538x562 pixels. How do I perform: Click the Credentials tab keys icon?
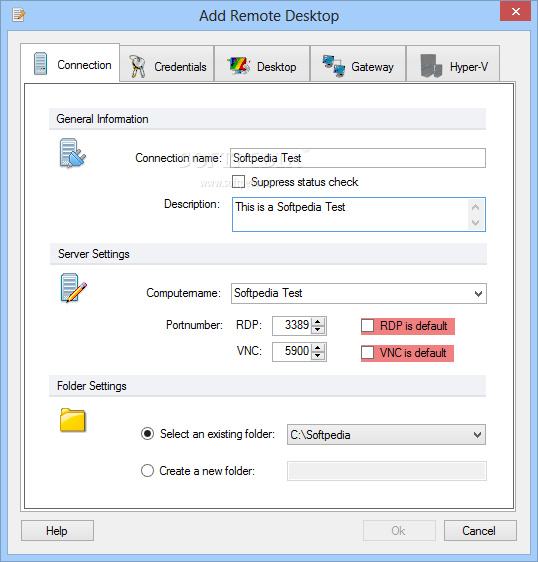137,67
